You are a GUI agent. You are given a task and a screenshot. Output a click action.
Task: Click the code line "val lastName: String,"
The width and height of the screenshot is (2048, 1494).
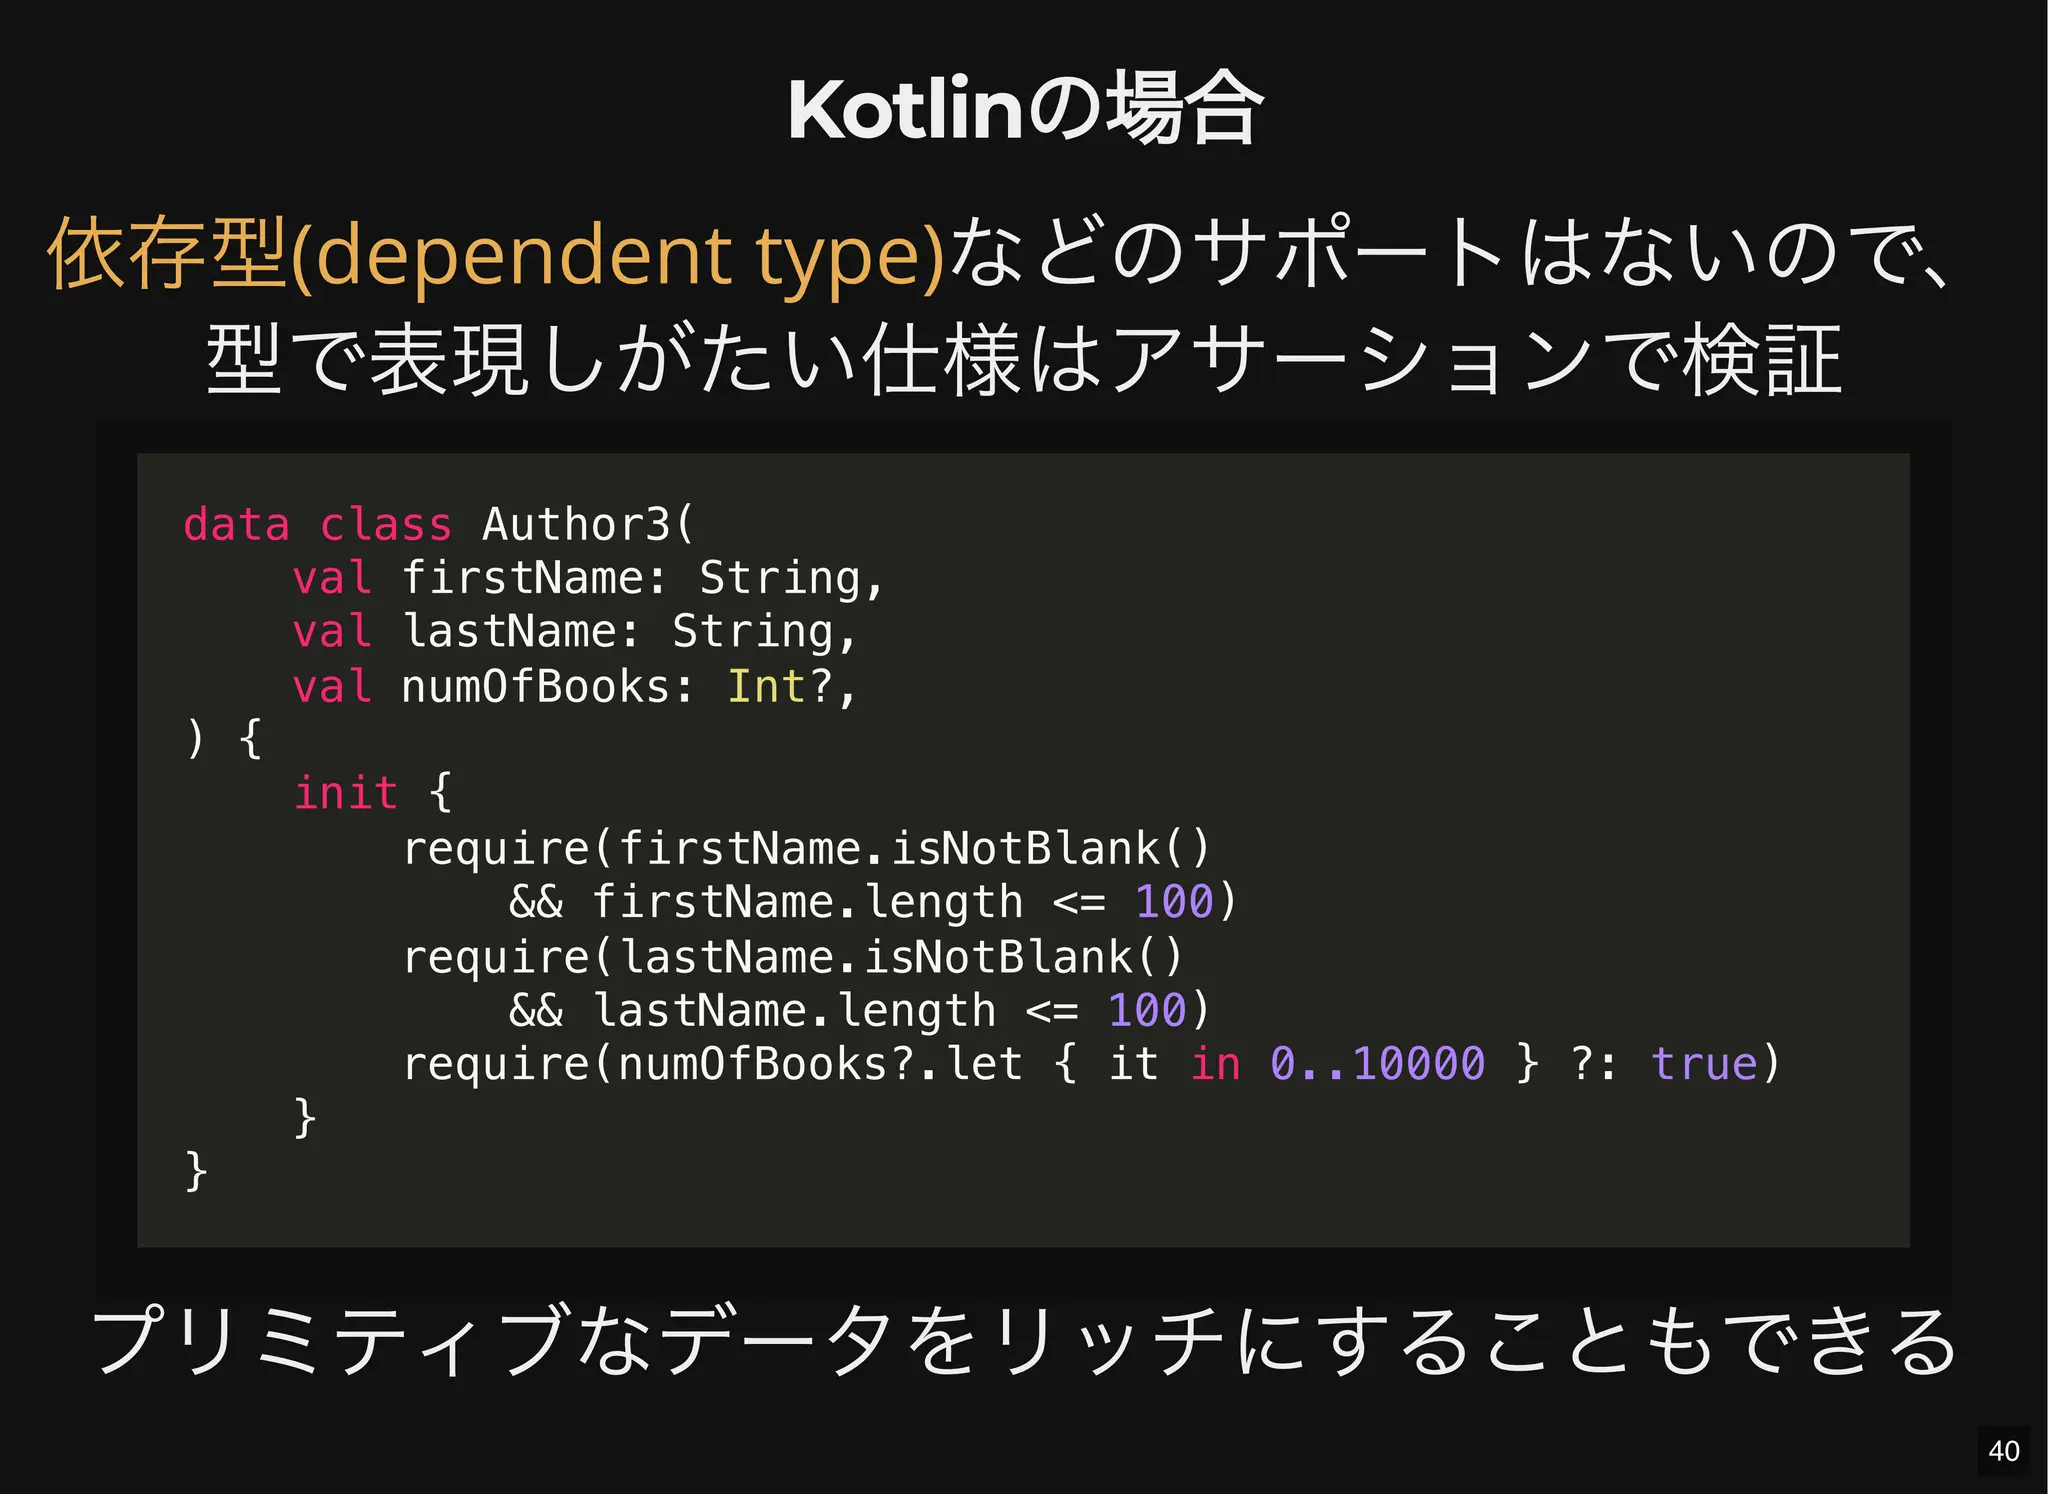point(575,632)
